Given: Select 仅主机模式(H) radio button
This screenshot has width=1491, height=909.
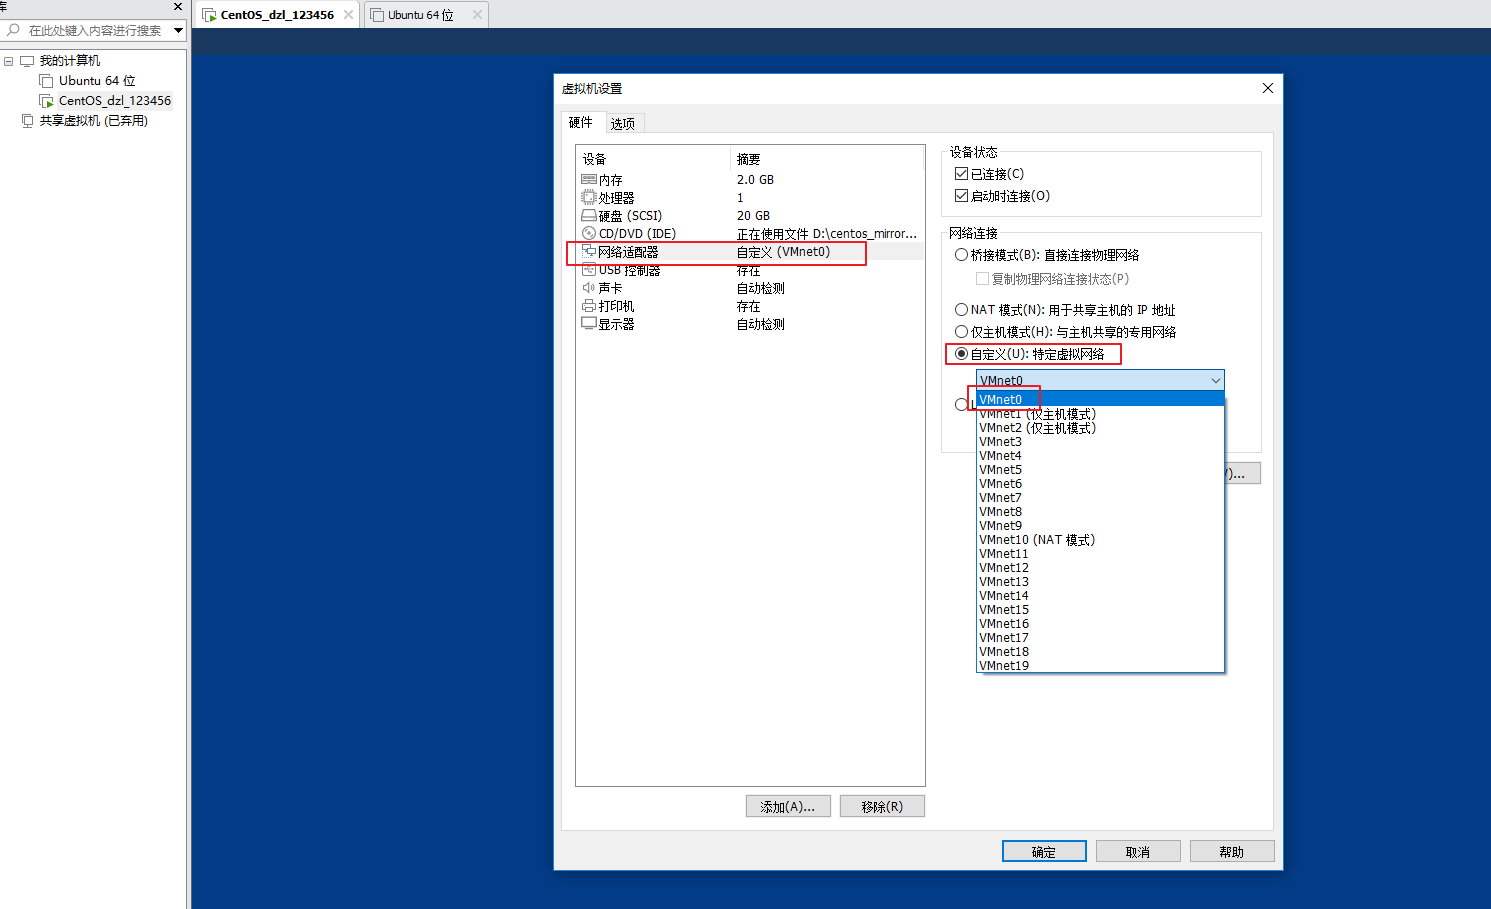Looking at the screenshot, I should (x=961, y=332).
